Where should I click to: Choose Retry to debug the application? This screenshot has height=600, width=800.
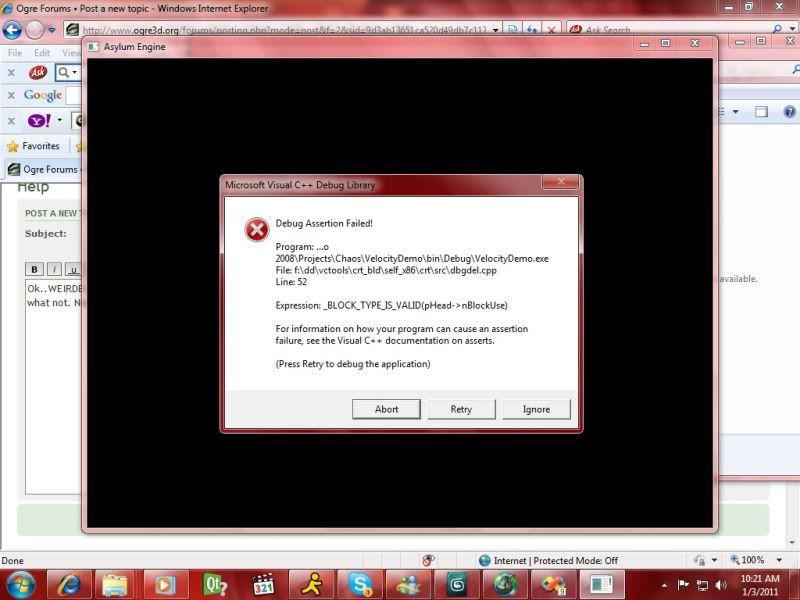pos(461,409)
